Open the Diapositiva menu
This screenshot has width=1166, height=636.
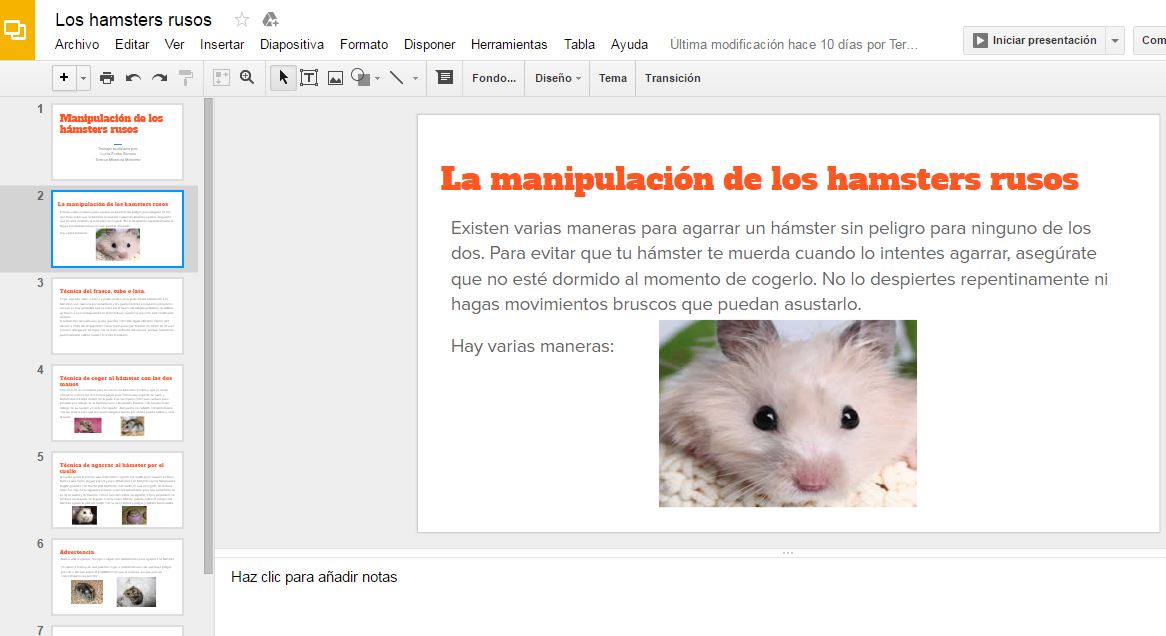pyautogui.click(x=292, y=45)
